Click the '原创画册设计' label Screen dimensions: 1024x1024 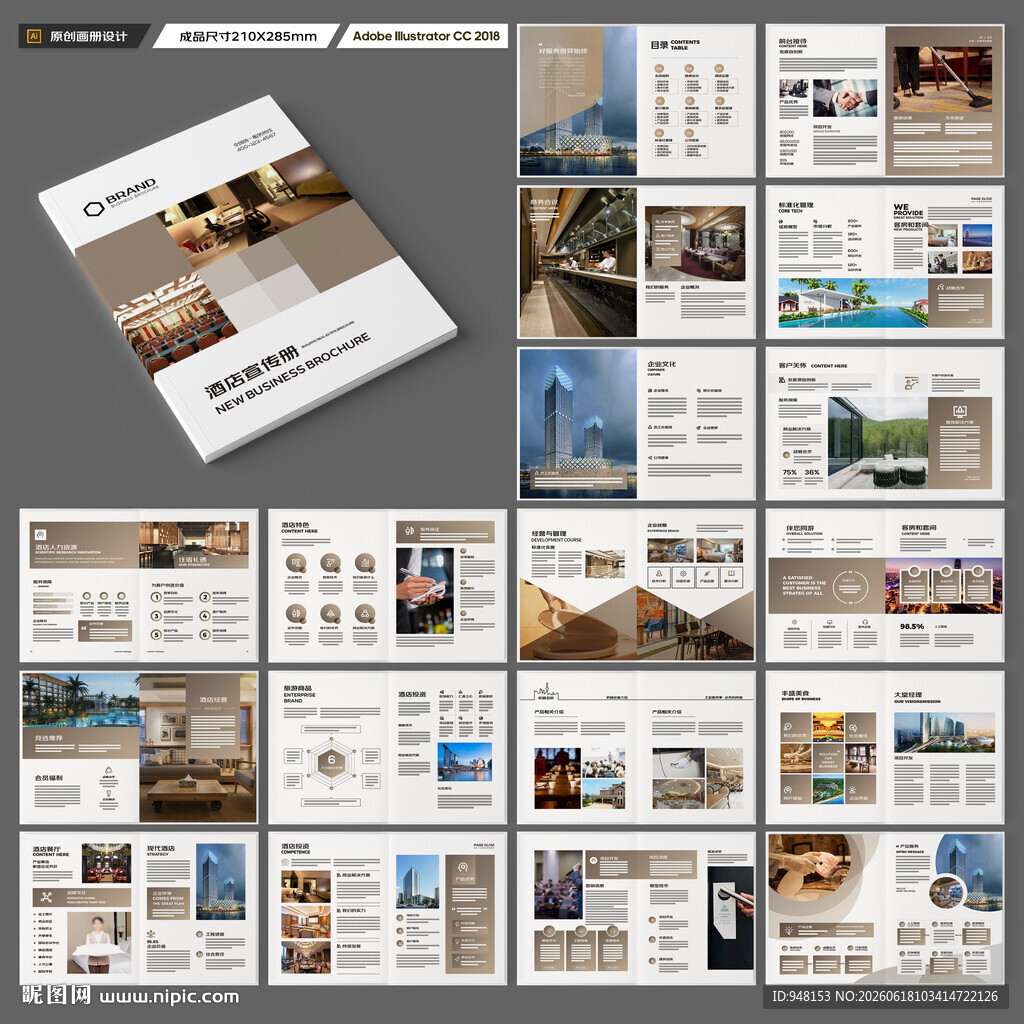click(x=88, y=37)
